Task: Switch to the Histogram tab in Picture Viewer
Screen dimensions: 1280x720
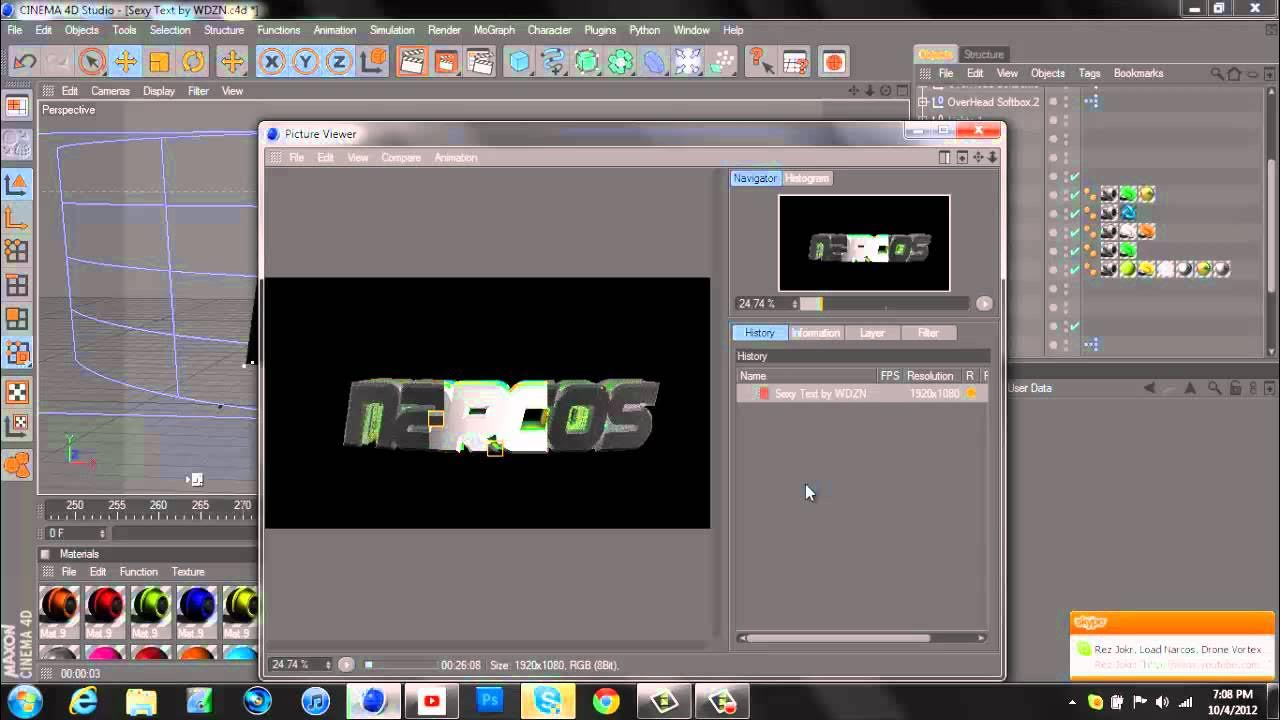Action: pyautogui.click(x=806, y=178)
